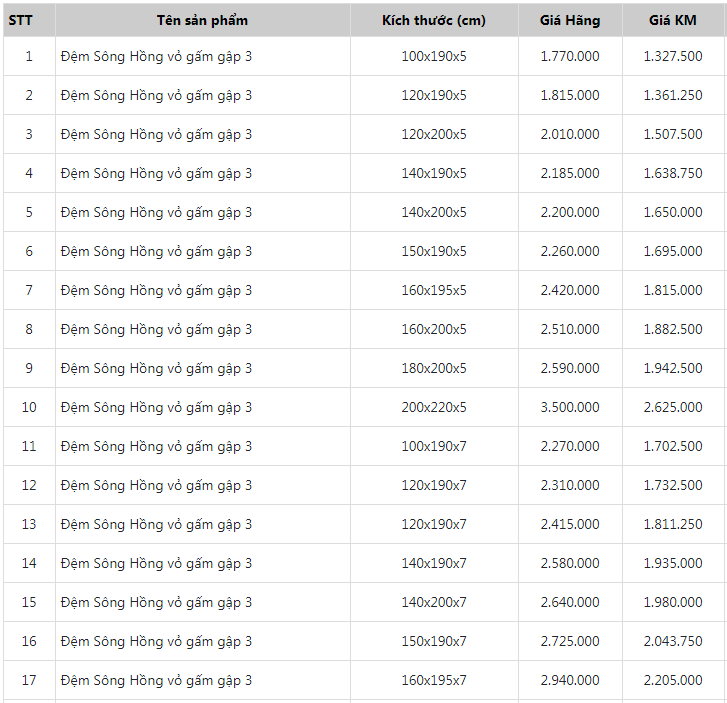Image resolution: width=727 pixels, height=703 pixels.
Task: Click the Tên sản phẩm column header
Action: pyautogui.click(x=202, y=20)
